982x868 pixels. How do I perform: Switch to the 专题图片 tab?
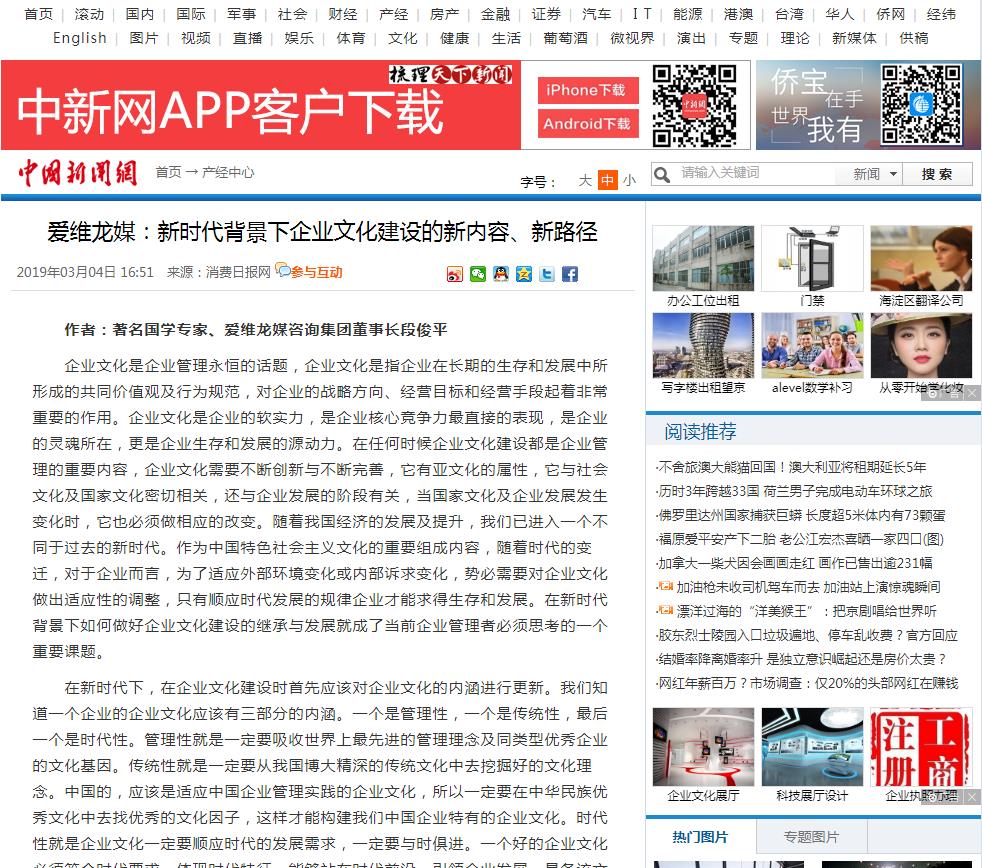(x=810, y=837)
